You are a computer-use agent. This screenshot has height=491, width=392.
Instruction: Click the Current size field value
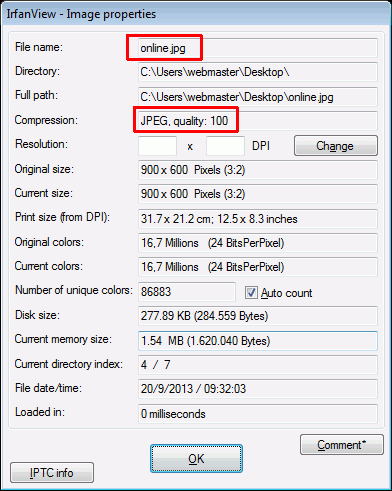(258, 194)
